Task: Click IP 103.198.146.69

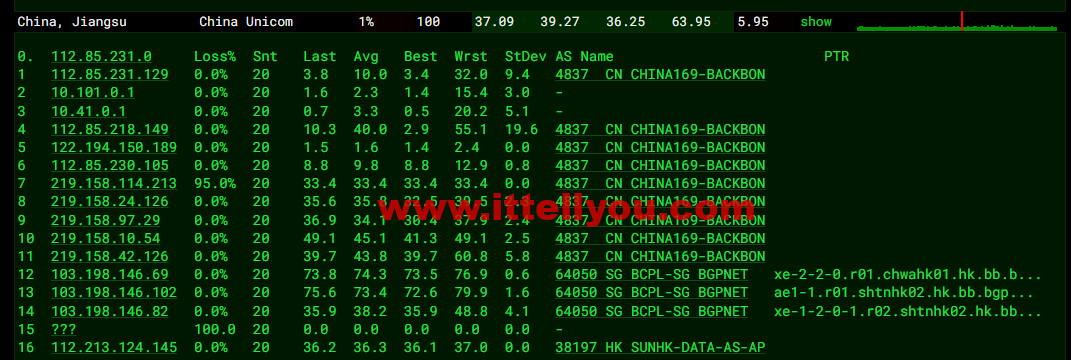Action: click(109, 275)
